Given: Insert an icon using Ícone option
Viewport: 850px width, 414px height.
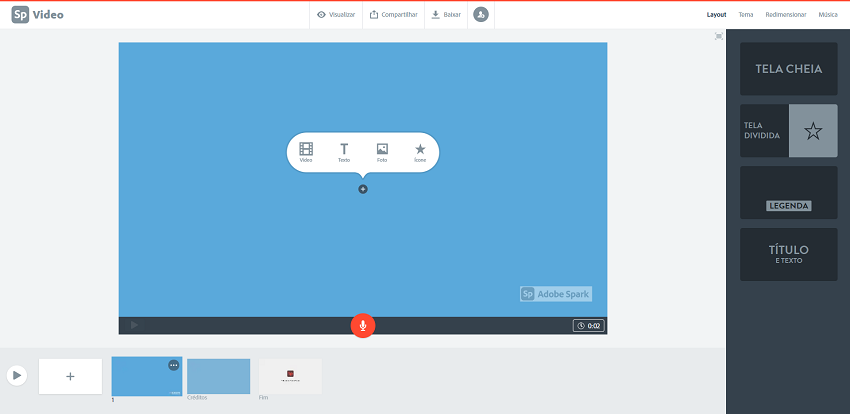Looking at the screenshot, I should (420, 151).
